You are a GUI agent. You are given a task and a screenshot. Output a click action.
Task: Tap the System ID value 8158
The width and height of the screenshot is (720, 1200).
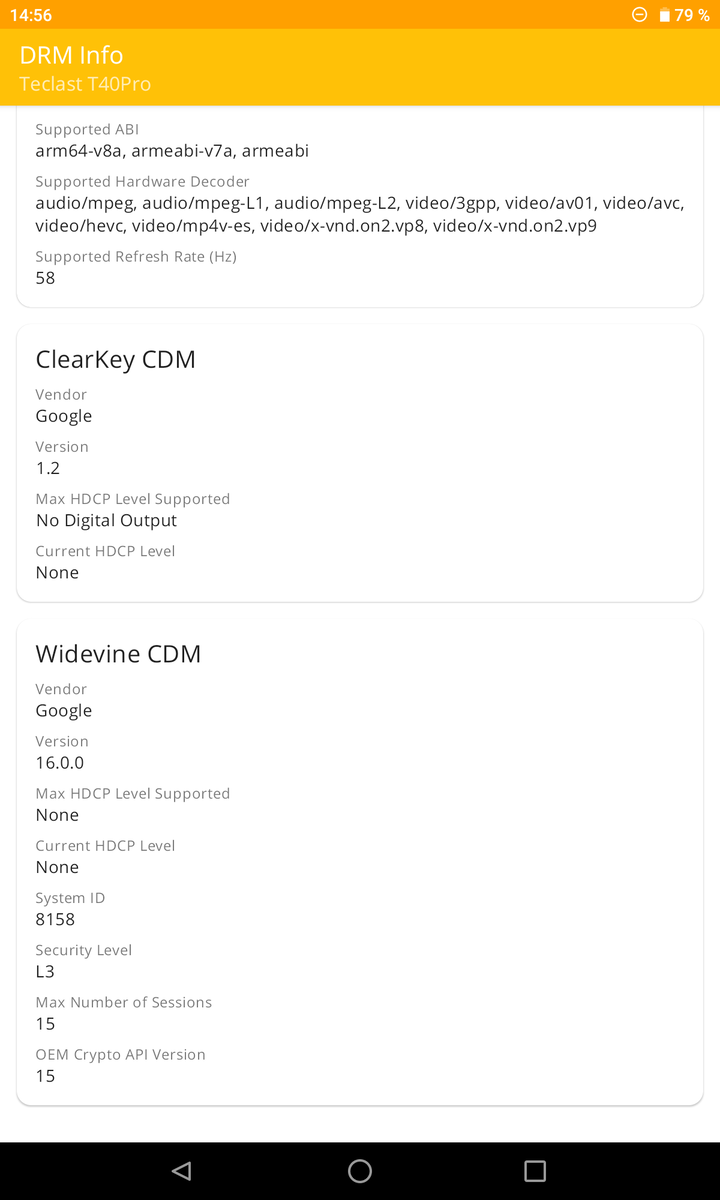pos(55,919)
